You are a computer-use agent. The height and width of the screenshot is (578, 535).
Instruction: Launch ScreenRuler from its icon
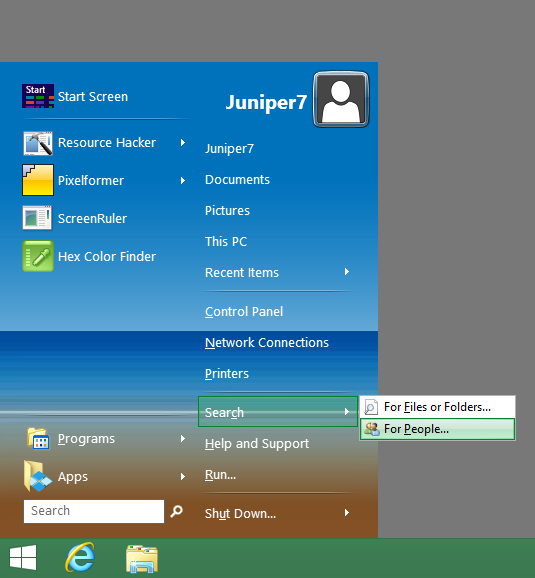point(37,218)
